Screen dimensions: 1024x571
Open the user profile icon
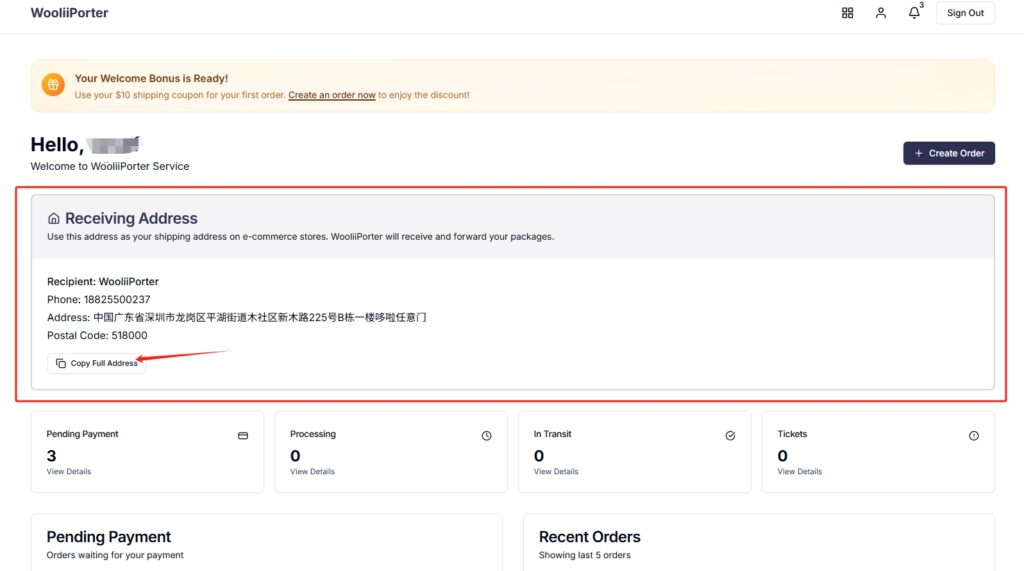880,12
